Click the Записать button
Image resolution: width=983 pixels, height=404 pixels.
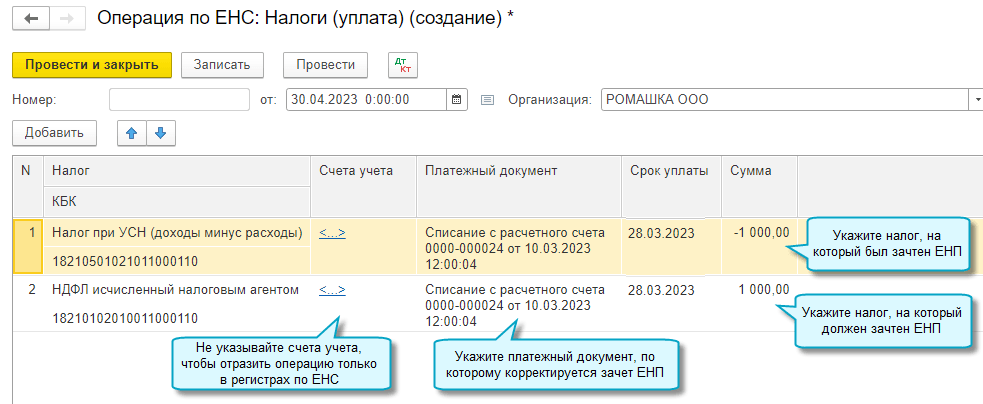point(222,65)
